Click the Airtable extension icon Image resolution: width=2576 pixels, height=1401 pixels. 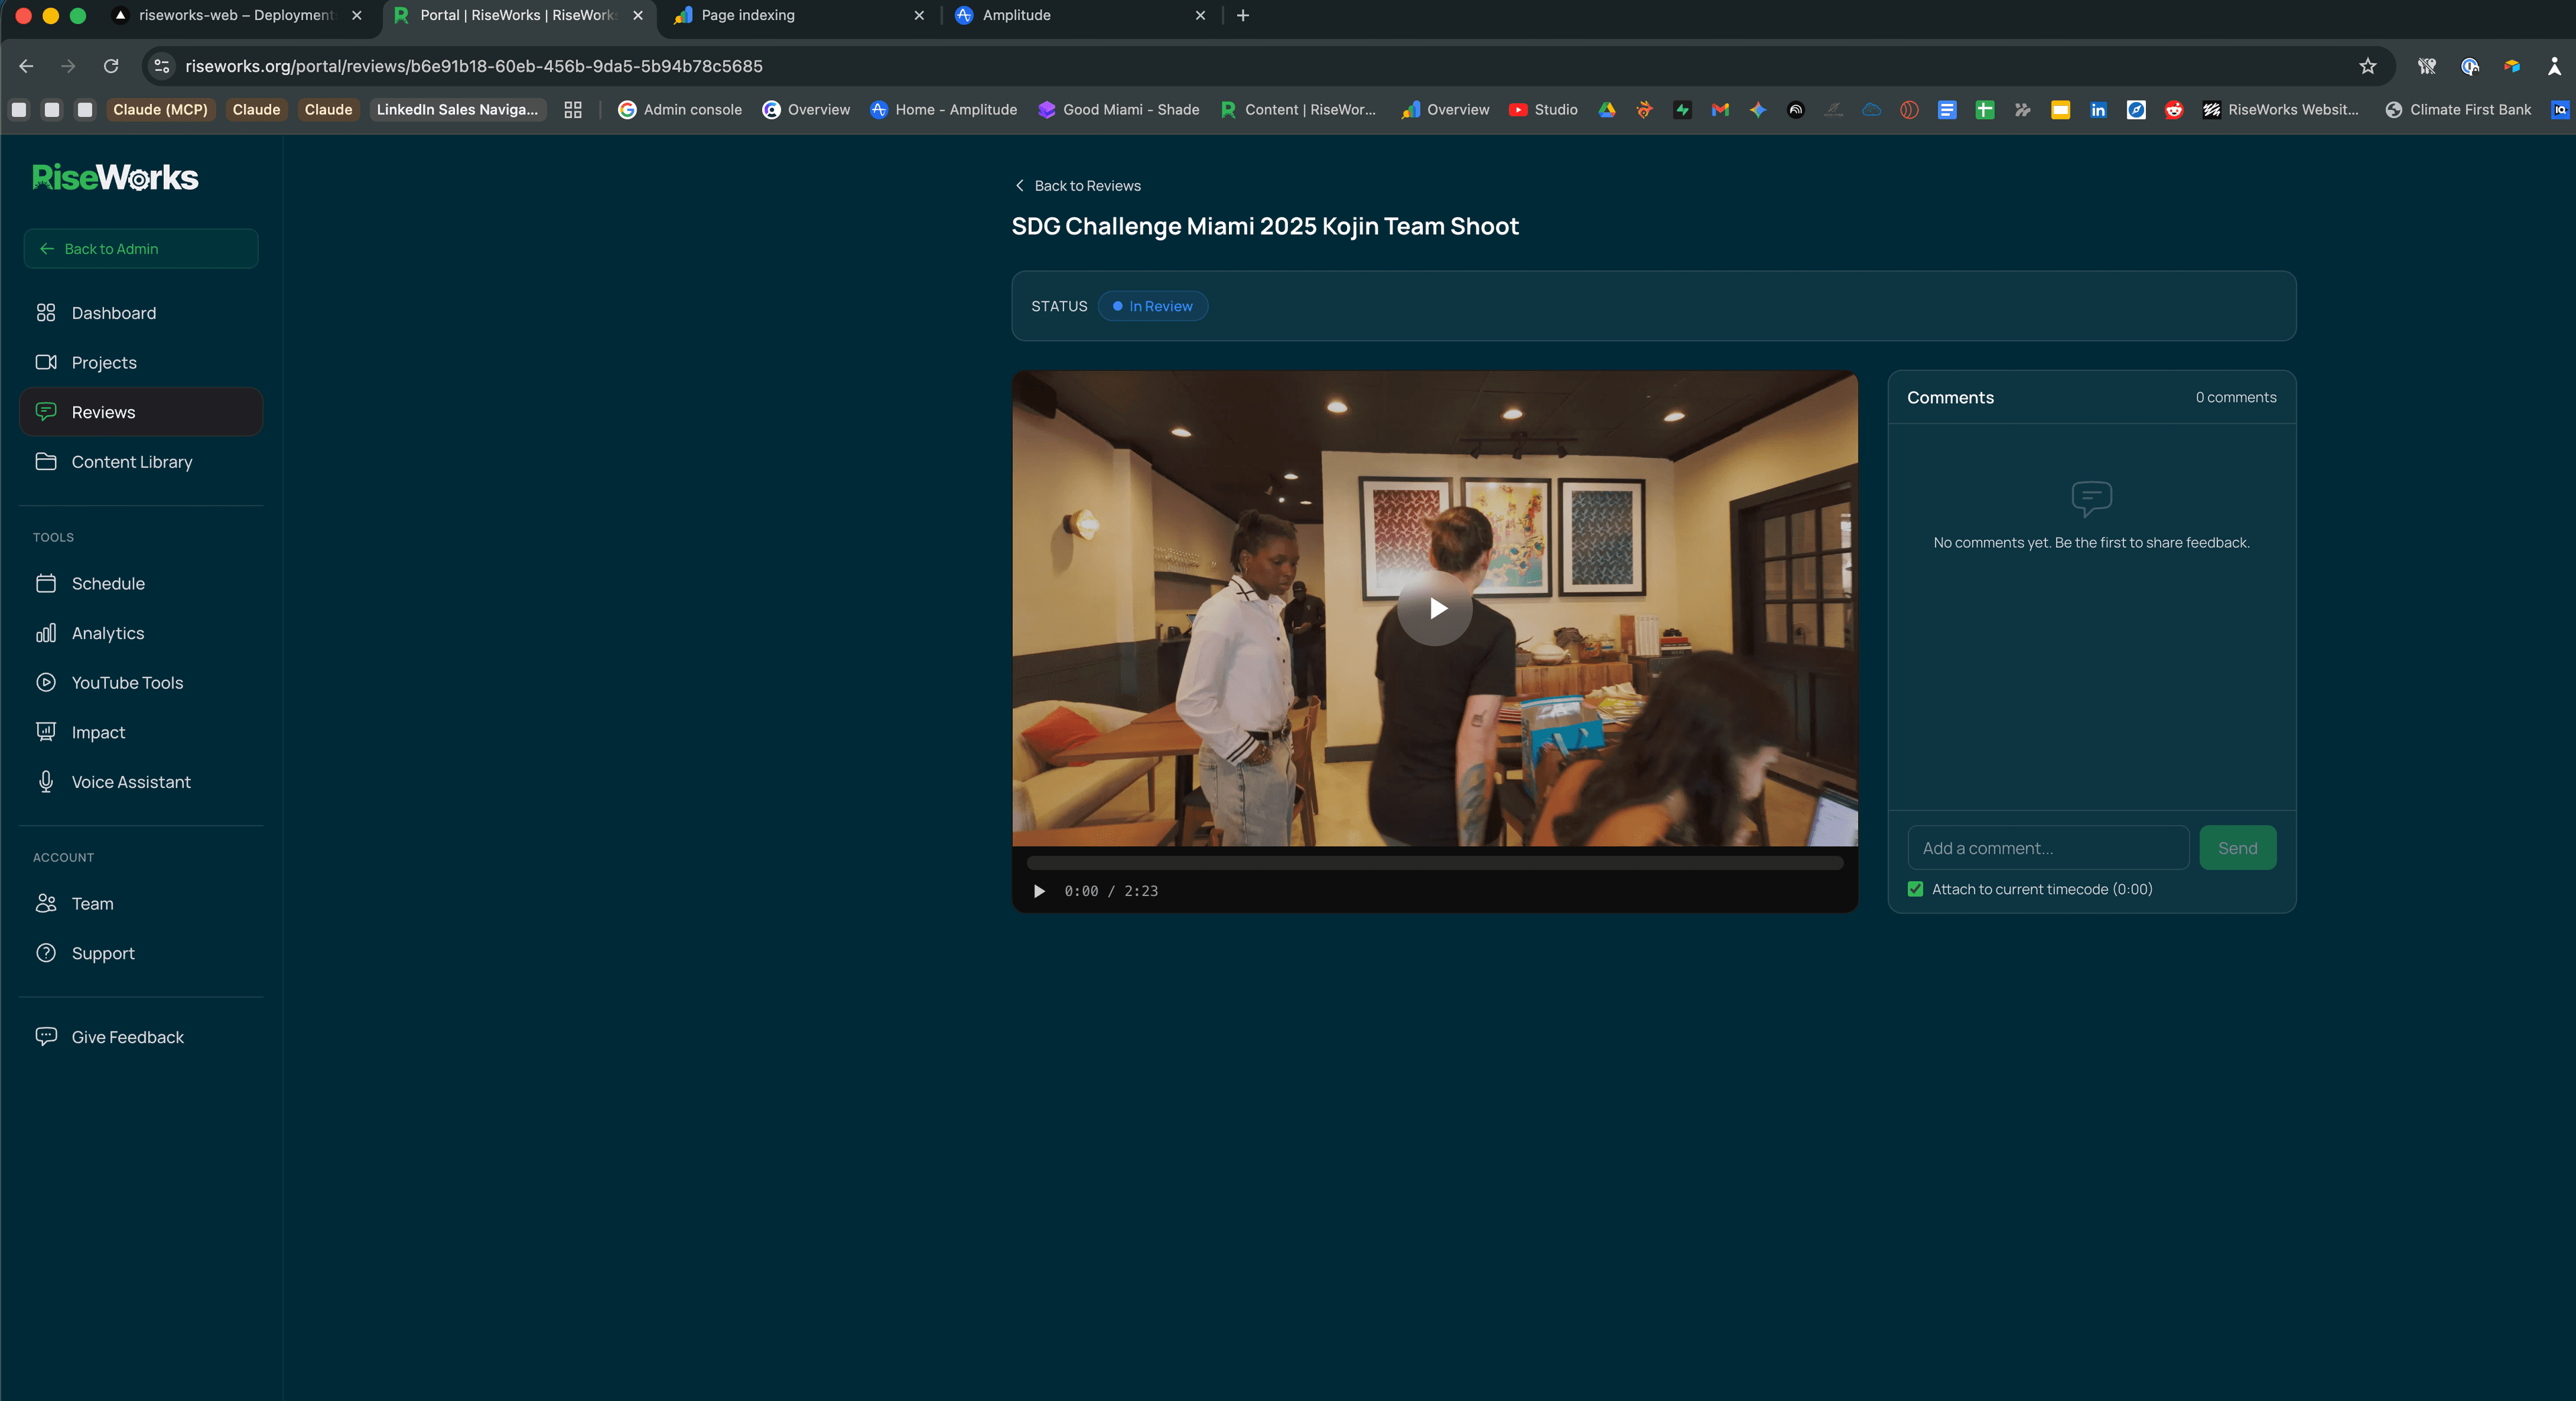pos(2512,66)
